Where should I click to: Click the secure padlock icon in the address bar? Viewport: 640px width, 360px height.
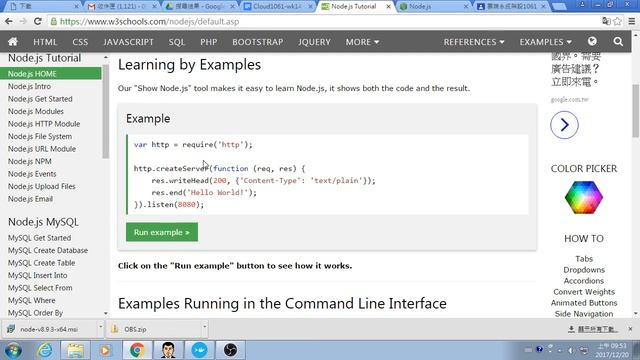click(53, 22)
